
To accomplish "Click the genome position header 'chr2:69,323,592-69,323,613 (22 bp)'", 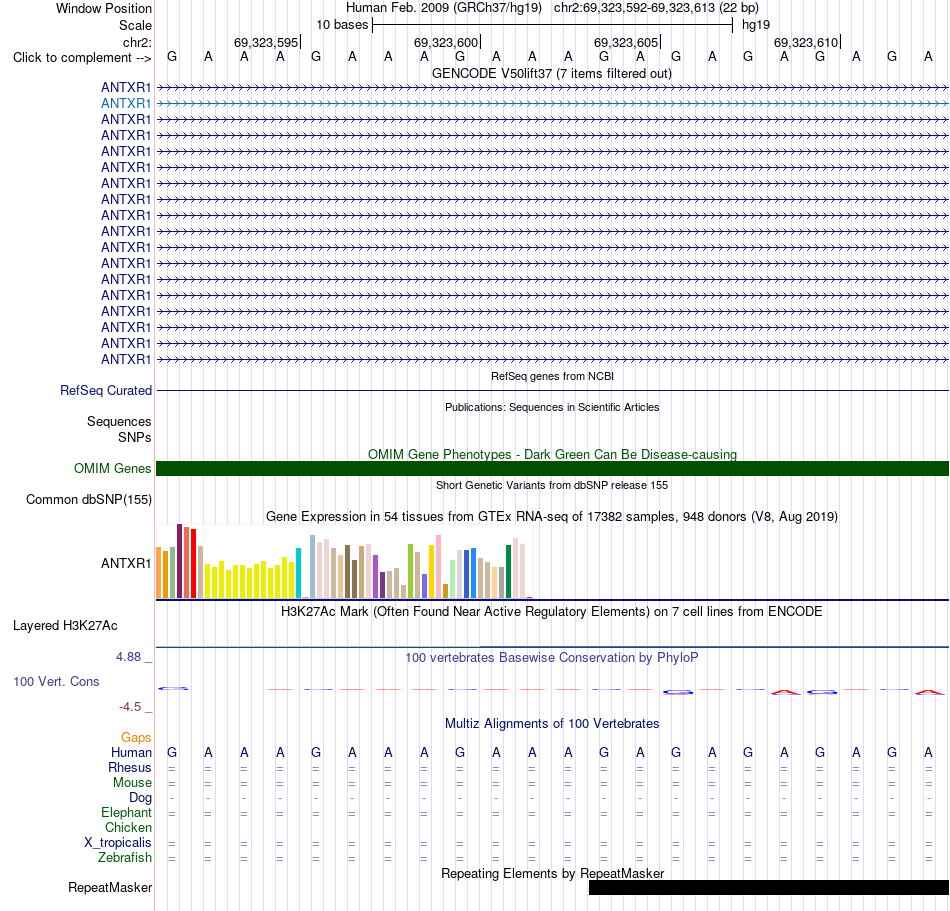I will point(656,8).
